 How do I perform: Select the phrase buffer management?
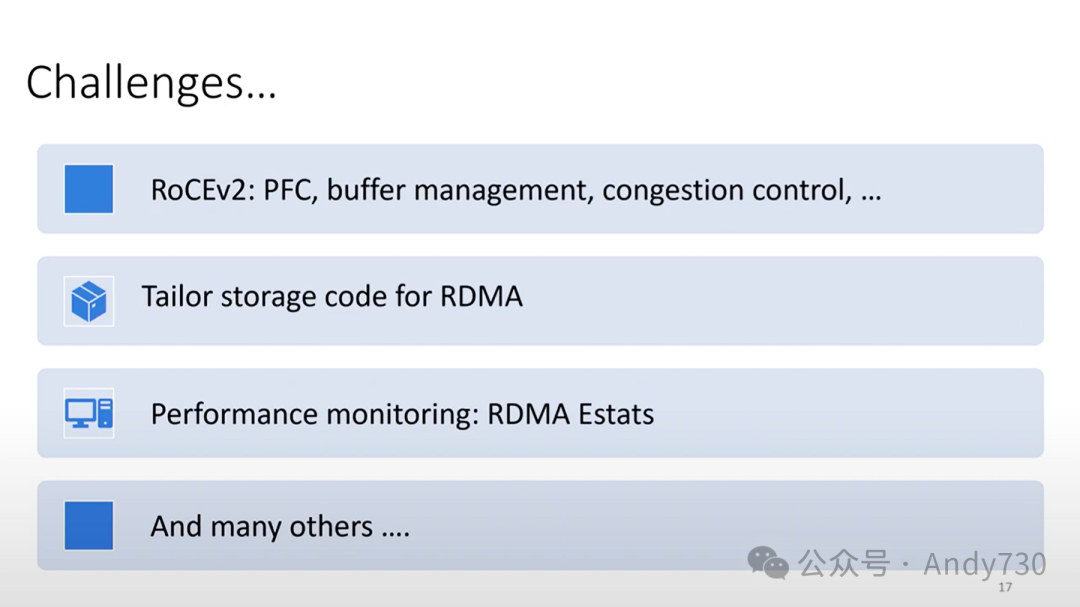[x=459, y=190]
